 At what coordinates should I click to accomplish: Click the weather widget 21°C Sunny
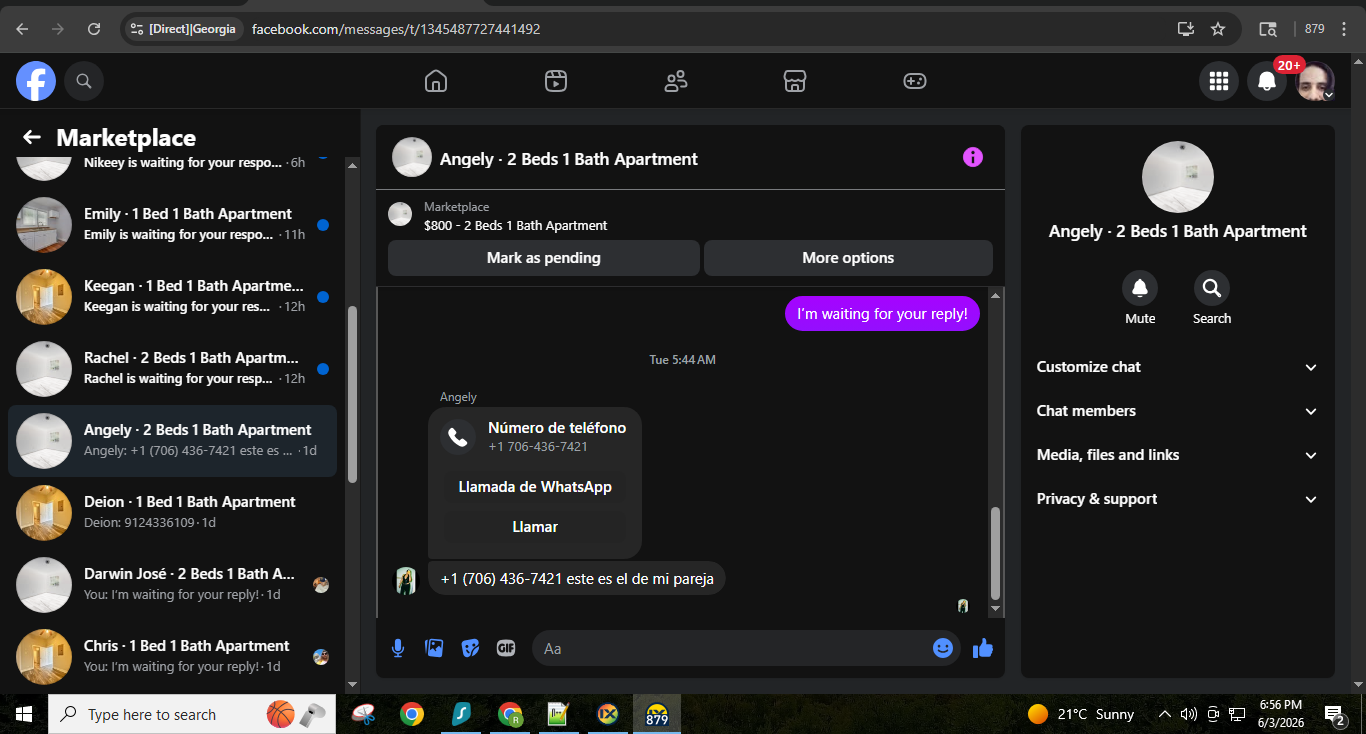point(1081,714)
